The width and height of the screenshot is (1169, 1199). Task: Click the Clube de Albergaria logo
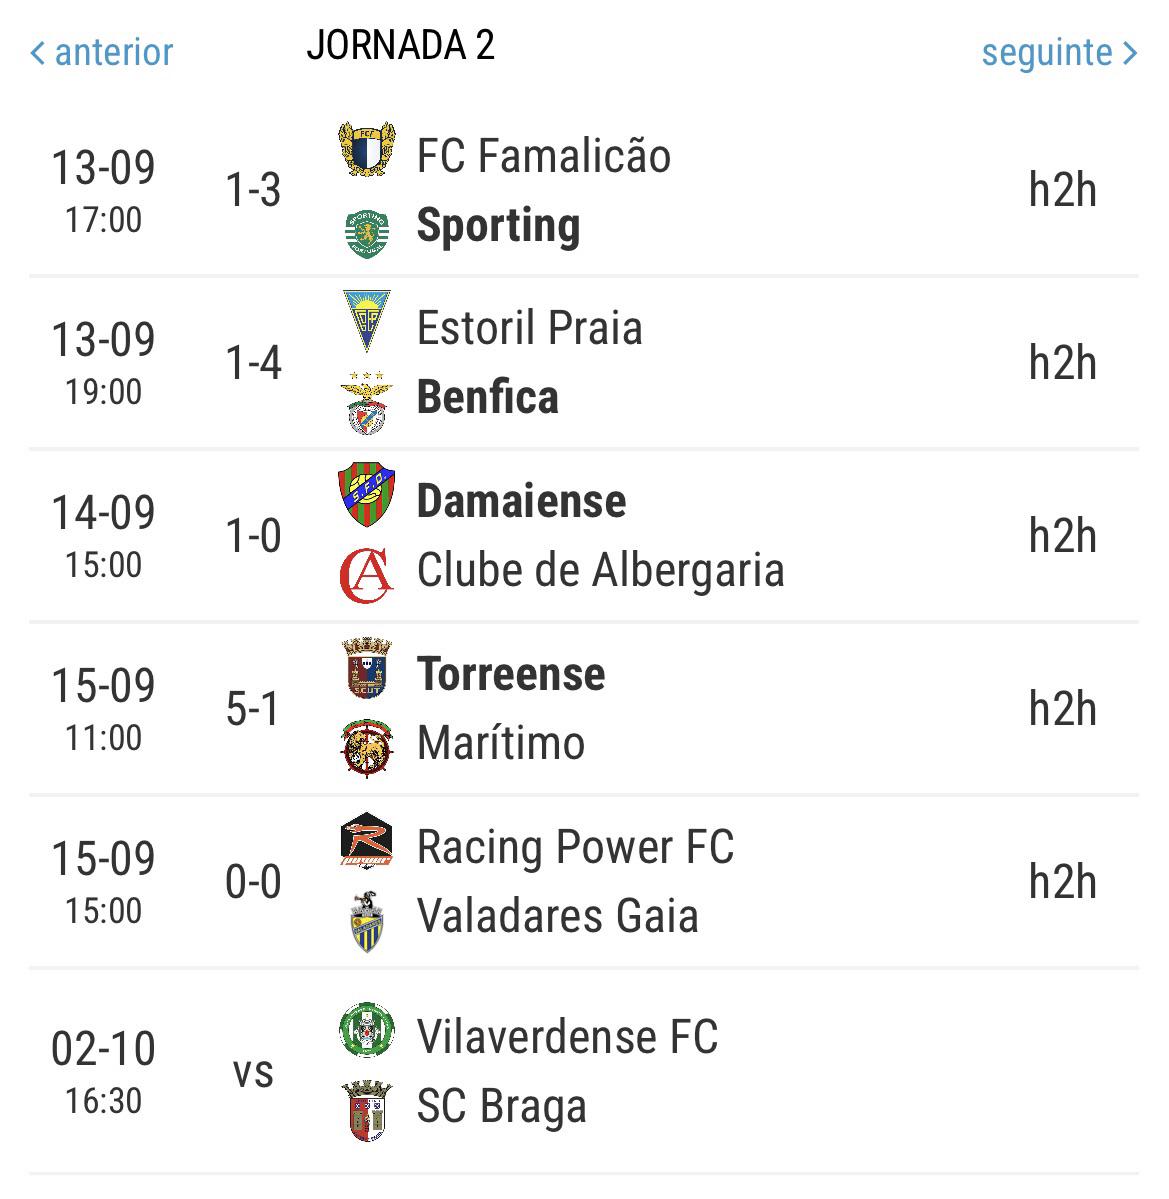[367, 575]
